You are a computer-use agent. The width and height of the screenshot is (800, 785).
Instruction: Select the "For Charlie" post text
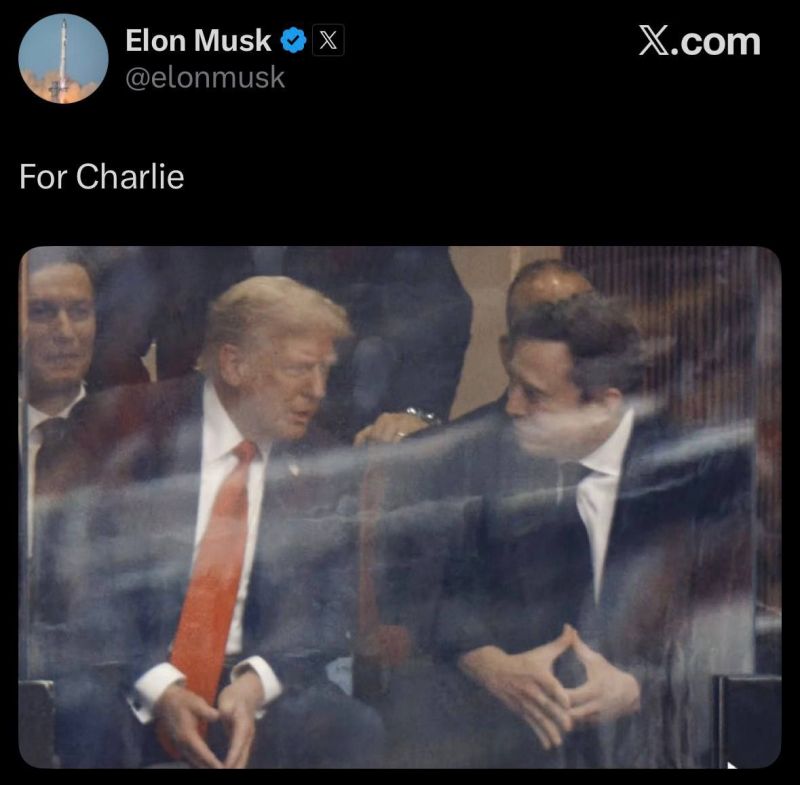pos(102,177)
